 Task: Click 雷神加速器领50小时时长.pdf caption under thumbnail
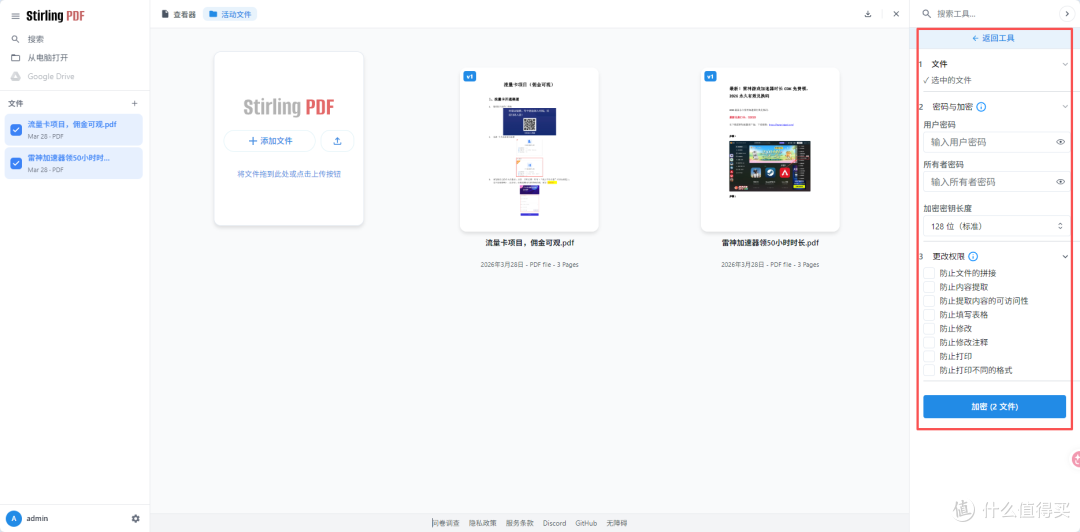(x=770, y=243)
